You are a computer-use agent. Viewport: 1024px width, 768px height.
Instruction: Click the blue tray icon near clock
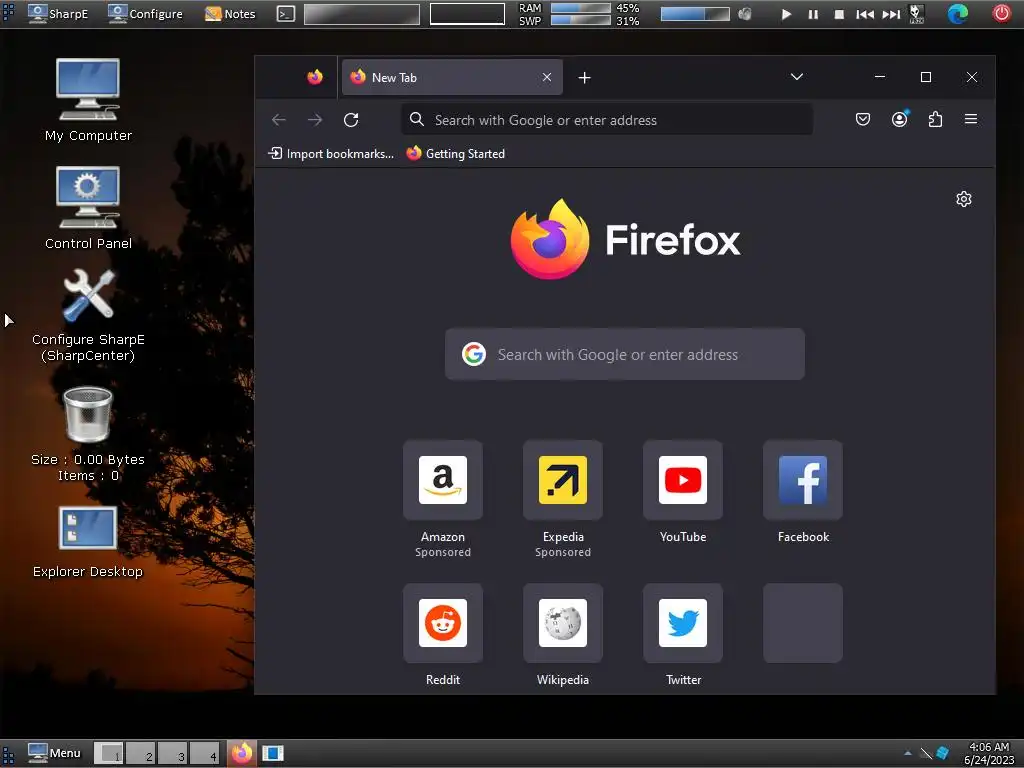point(942,754)
